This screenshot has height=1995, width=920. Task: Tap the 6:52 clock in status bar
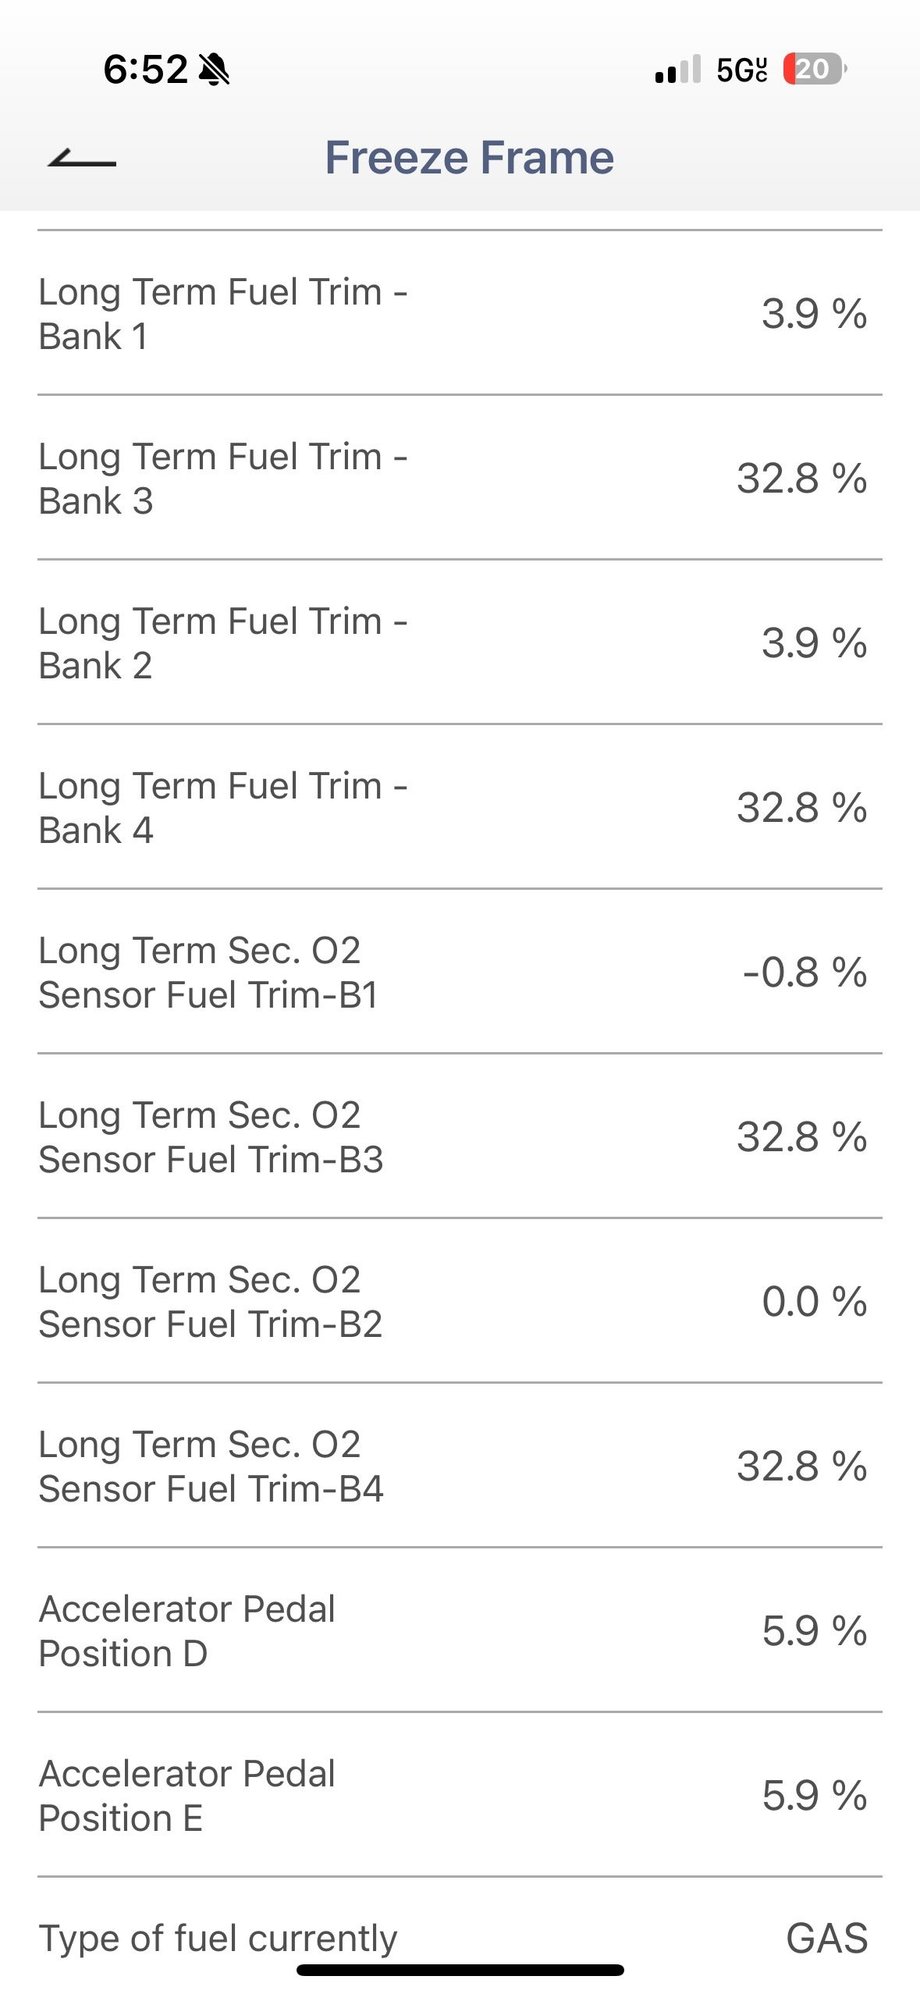point(146,69)
